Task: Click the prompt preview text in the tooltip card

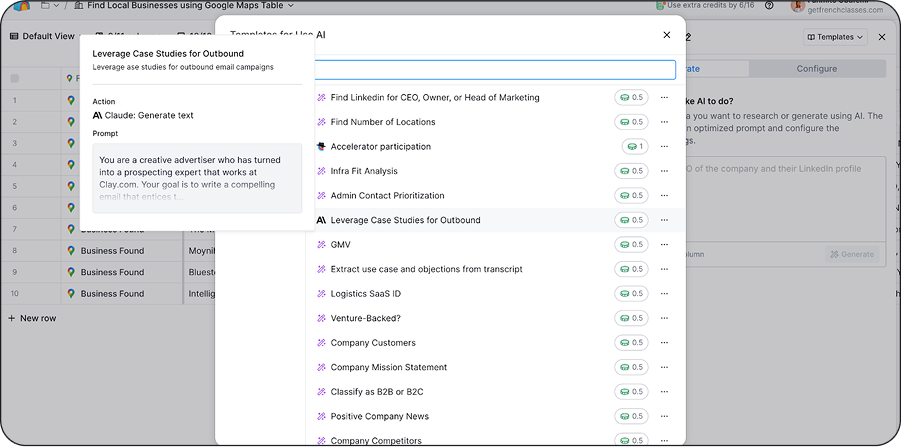Action: [x=197, y=178]
